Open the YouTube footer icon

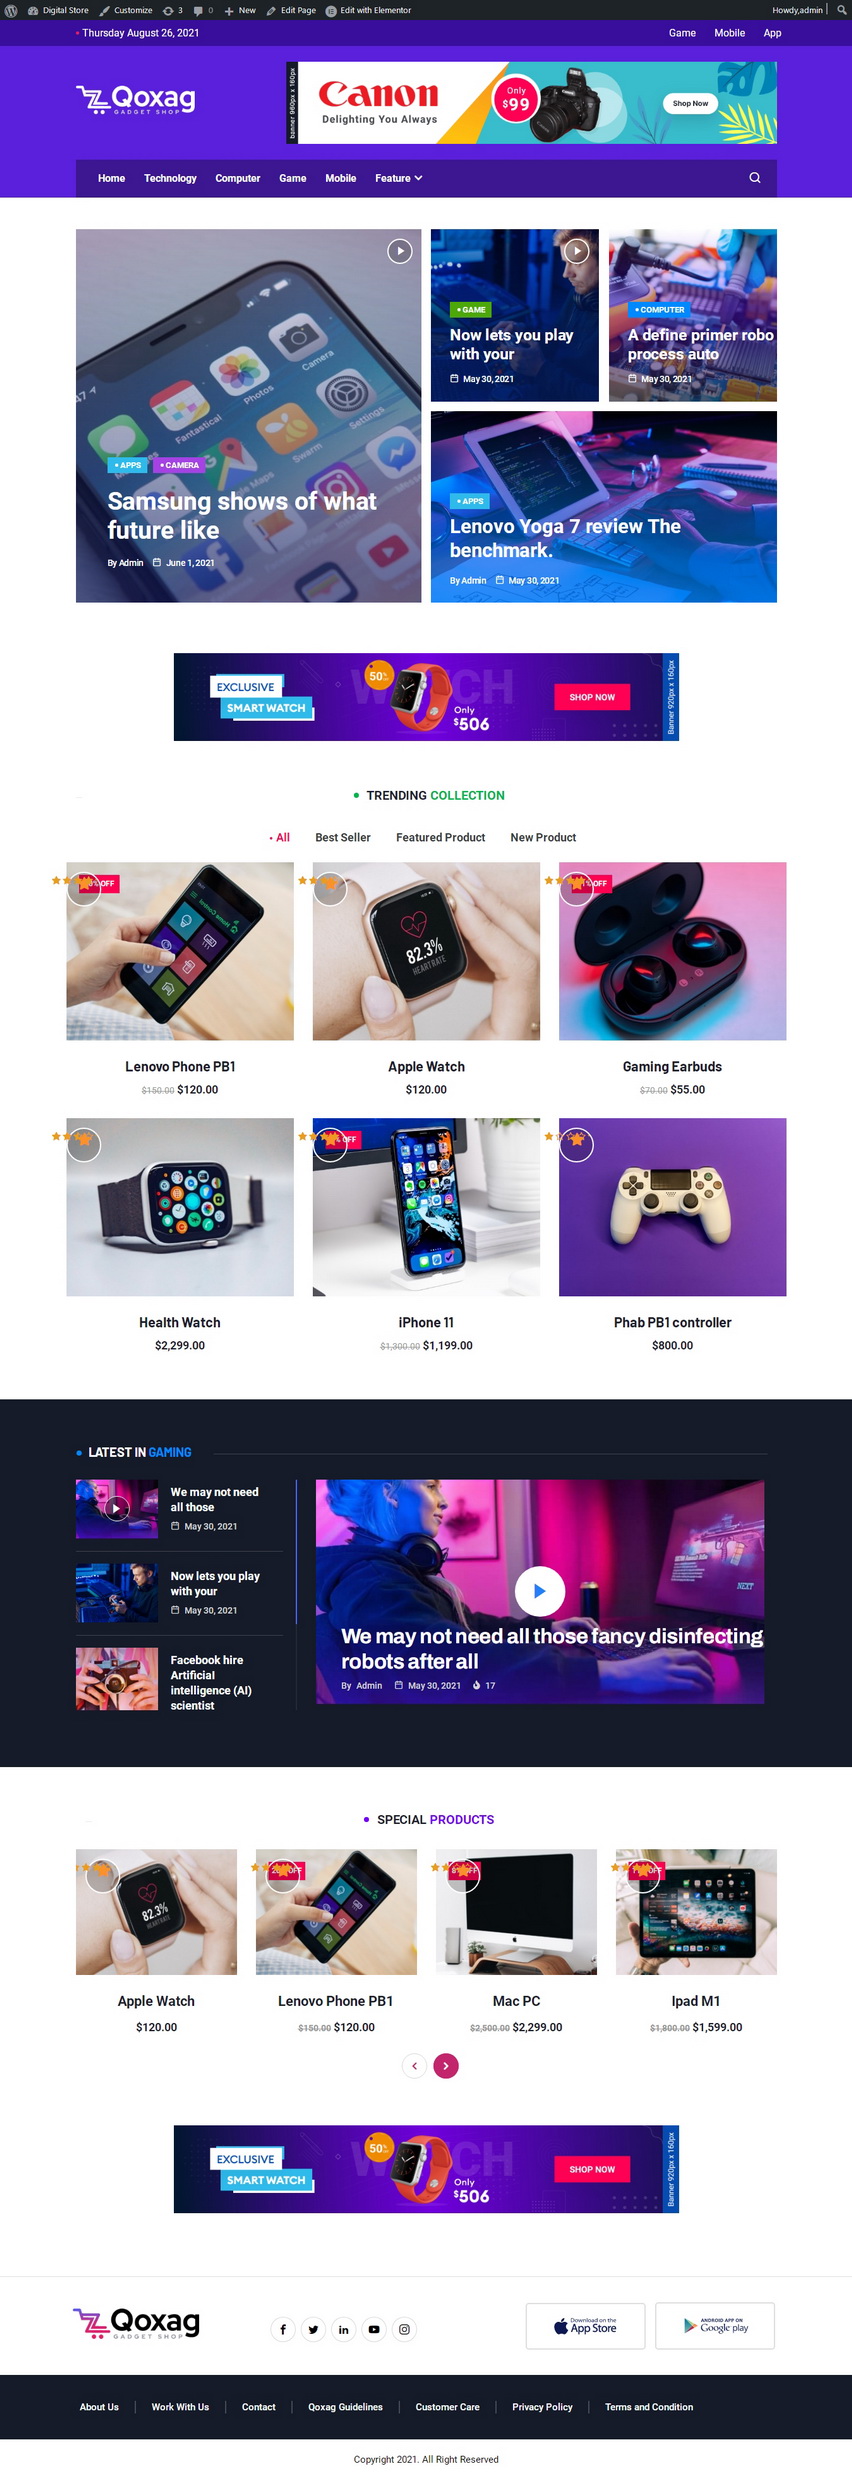pyautogui.click(x=374, y=2329)
